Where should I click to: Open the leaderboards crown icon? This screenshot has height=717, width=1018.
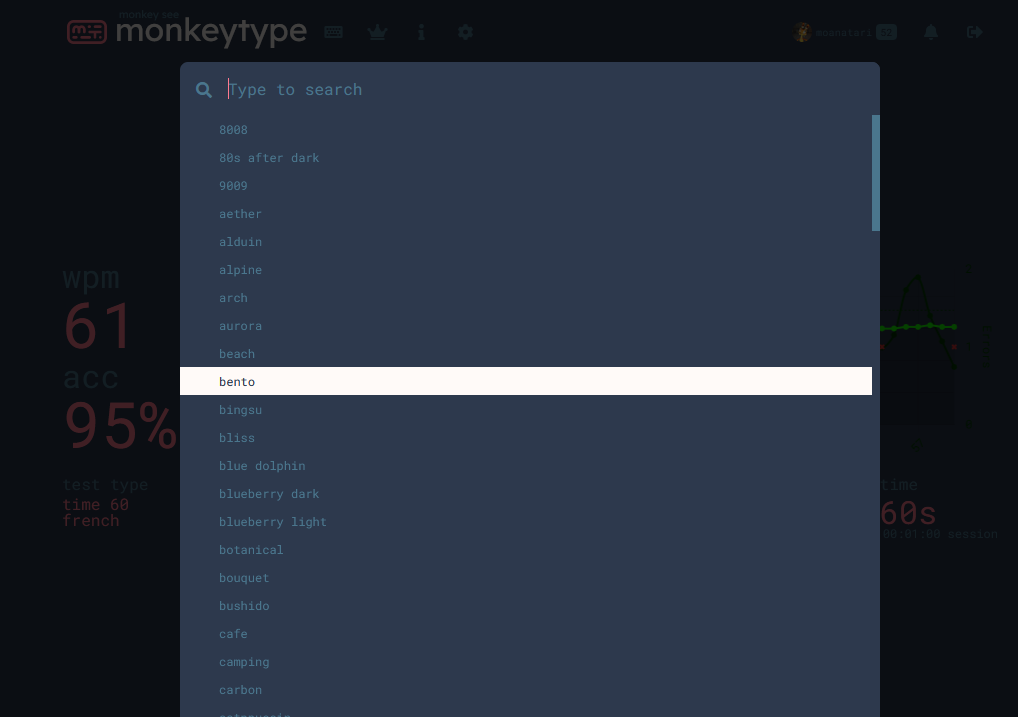pyautogui.click(x=377, y=32)
